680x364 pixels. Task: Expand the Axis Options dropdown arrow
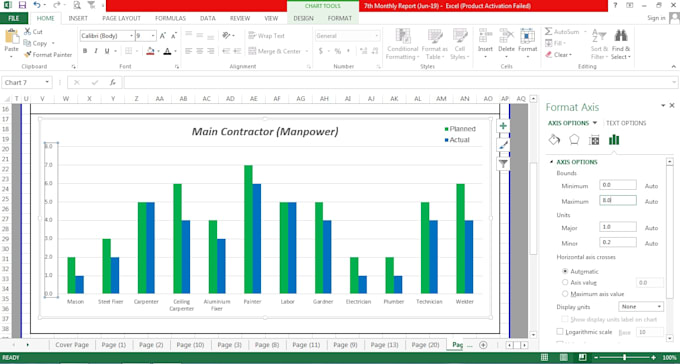(x=595, y=123)
